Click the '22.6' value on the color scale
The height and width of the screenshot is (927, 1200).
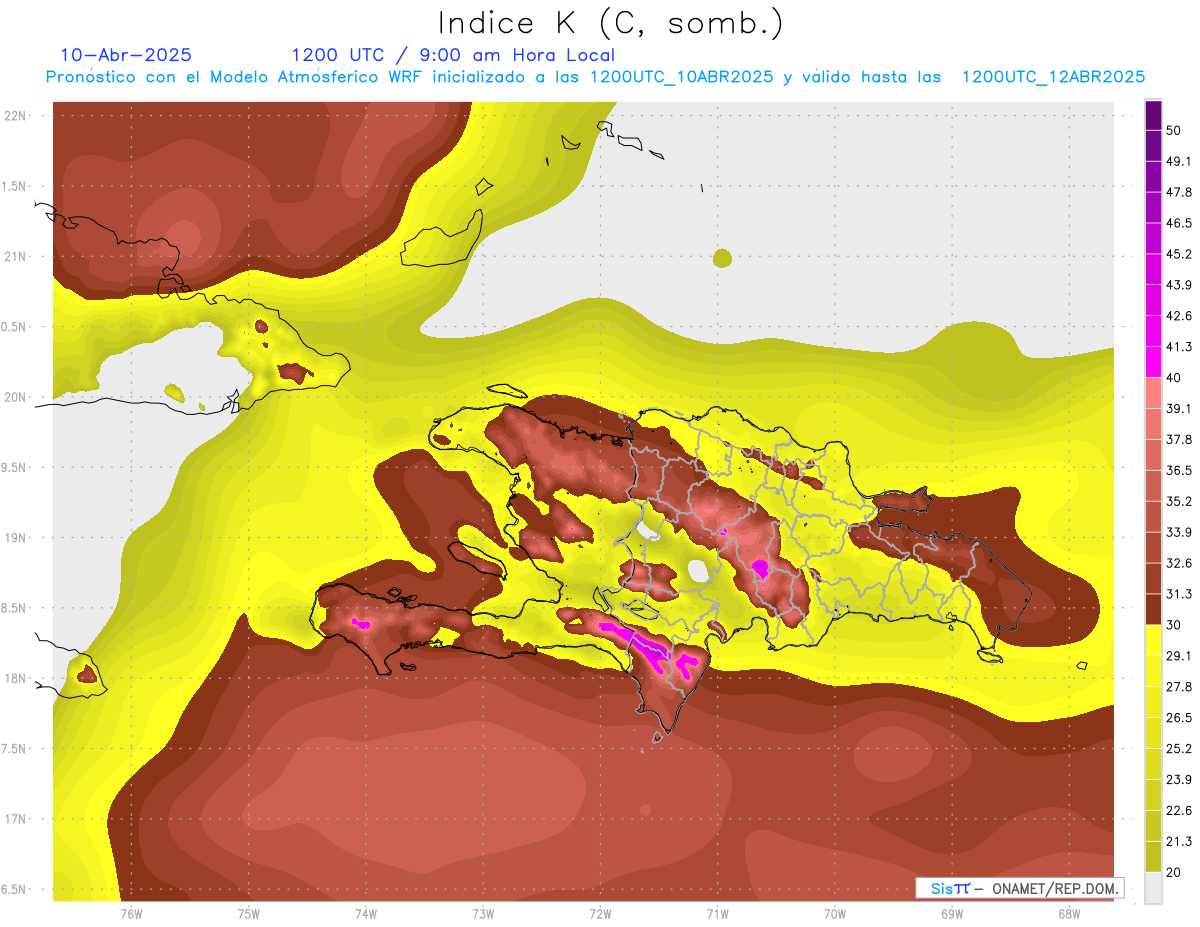click(x=1179, y=810)
